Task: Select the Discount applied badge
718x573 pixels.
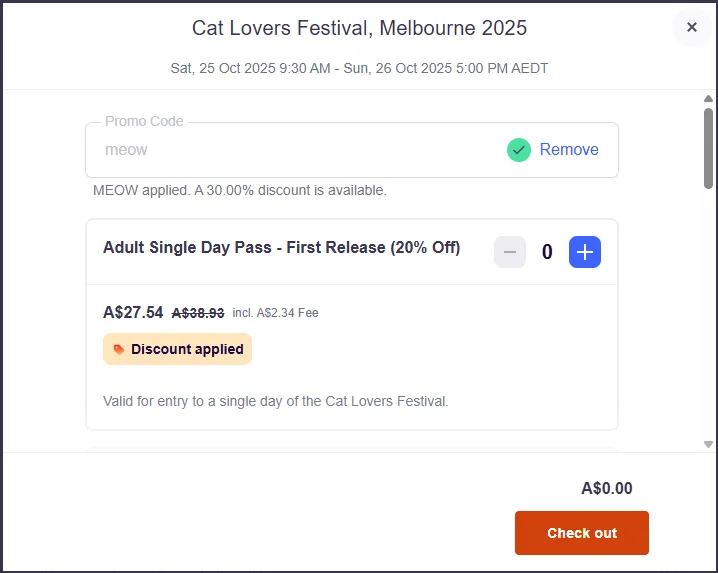Action: (177, 349)
